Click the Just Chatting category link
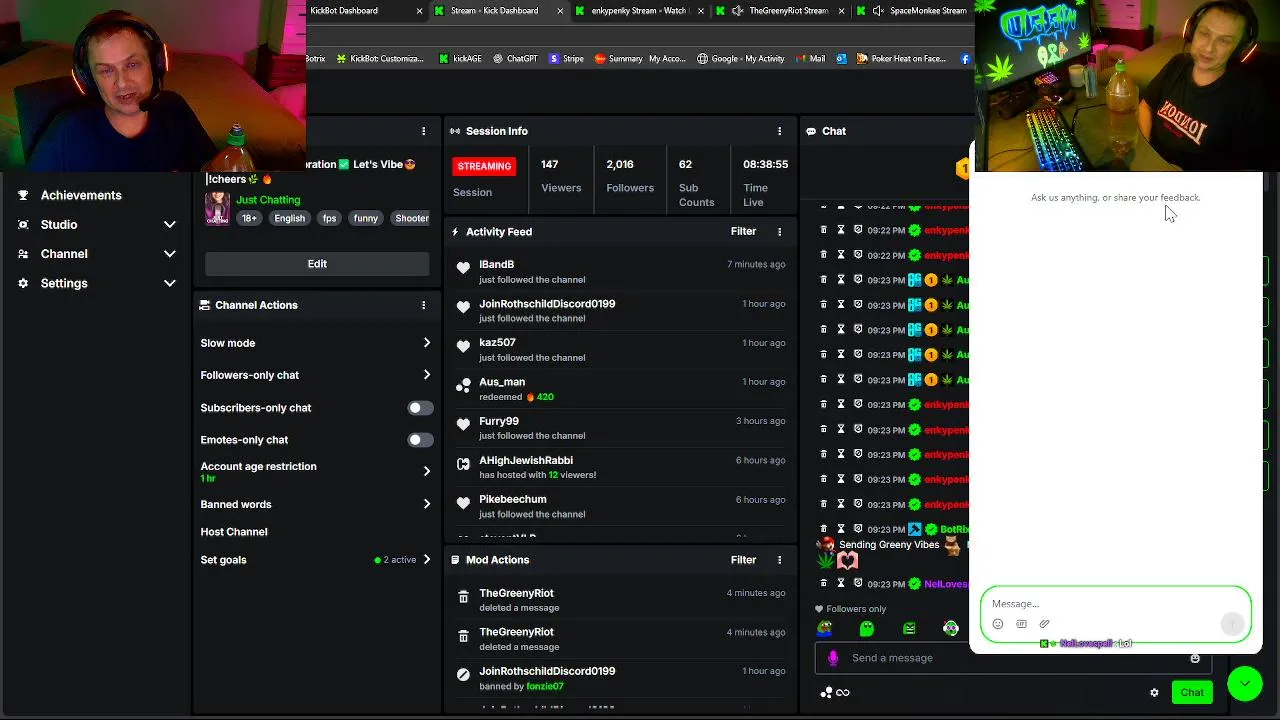The height and width of the screenshot is (720, 1280). tap(268, 200)
